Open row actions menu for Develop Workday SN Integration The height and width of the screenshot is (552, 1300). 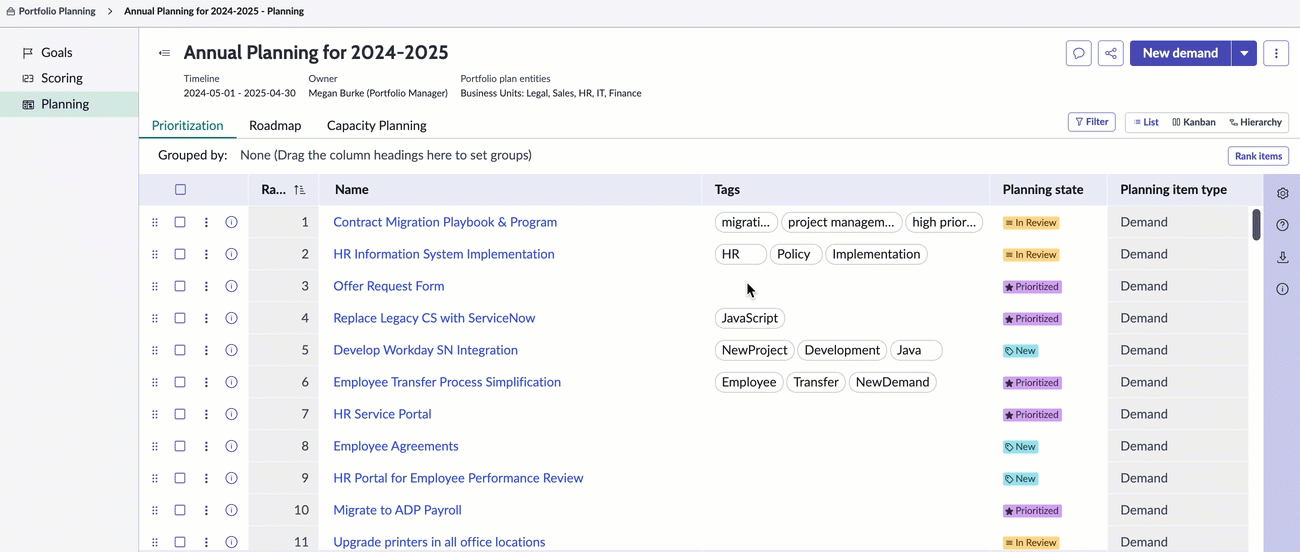point(206,350)
